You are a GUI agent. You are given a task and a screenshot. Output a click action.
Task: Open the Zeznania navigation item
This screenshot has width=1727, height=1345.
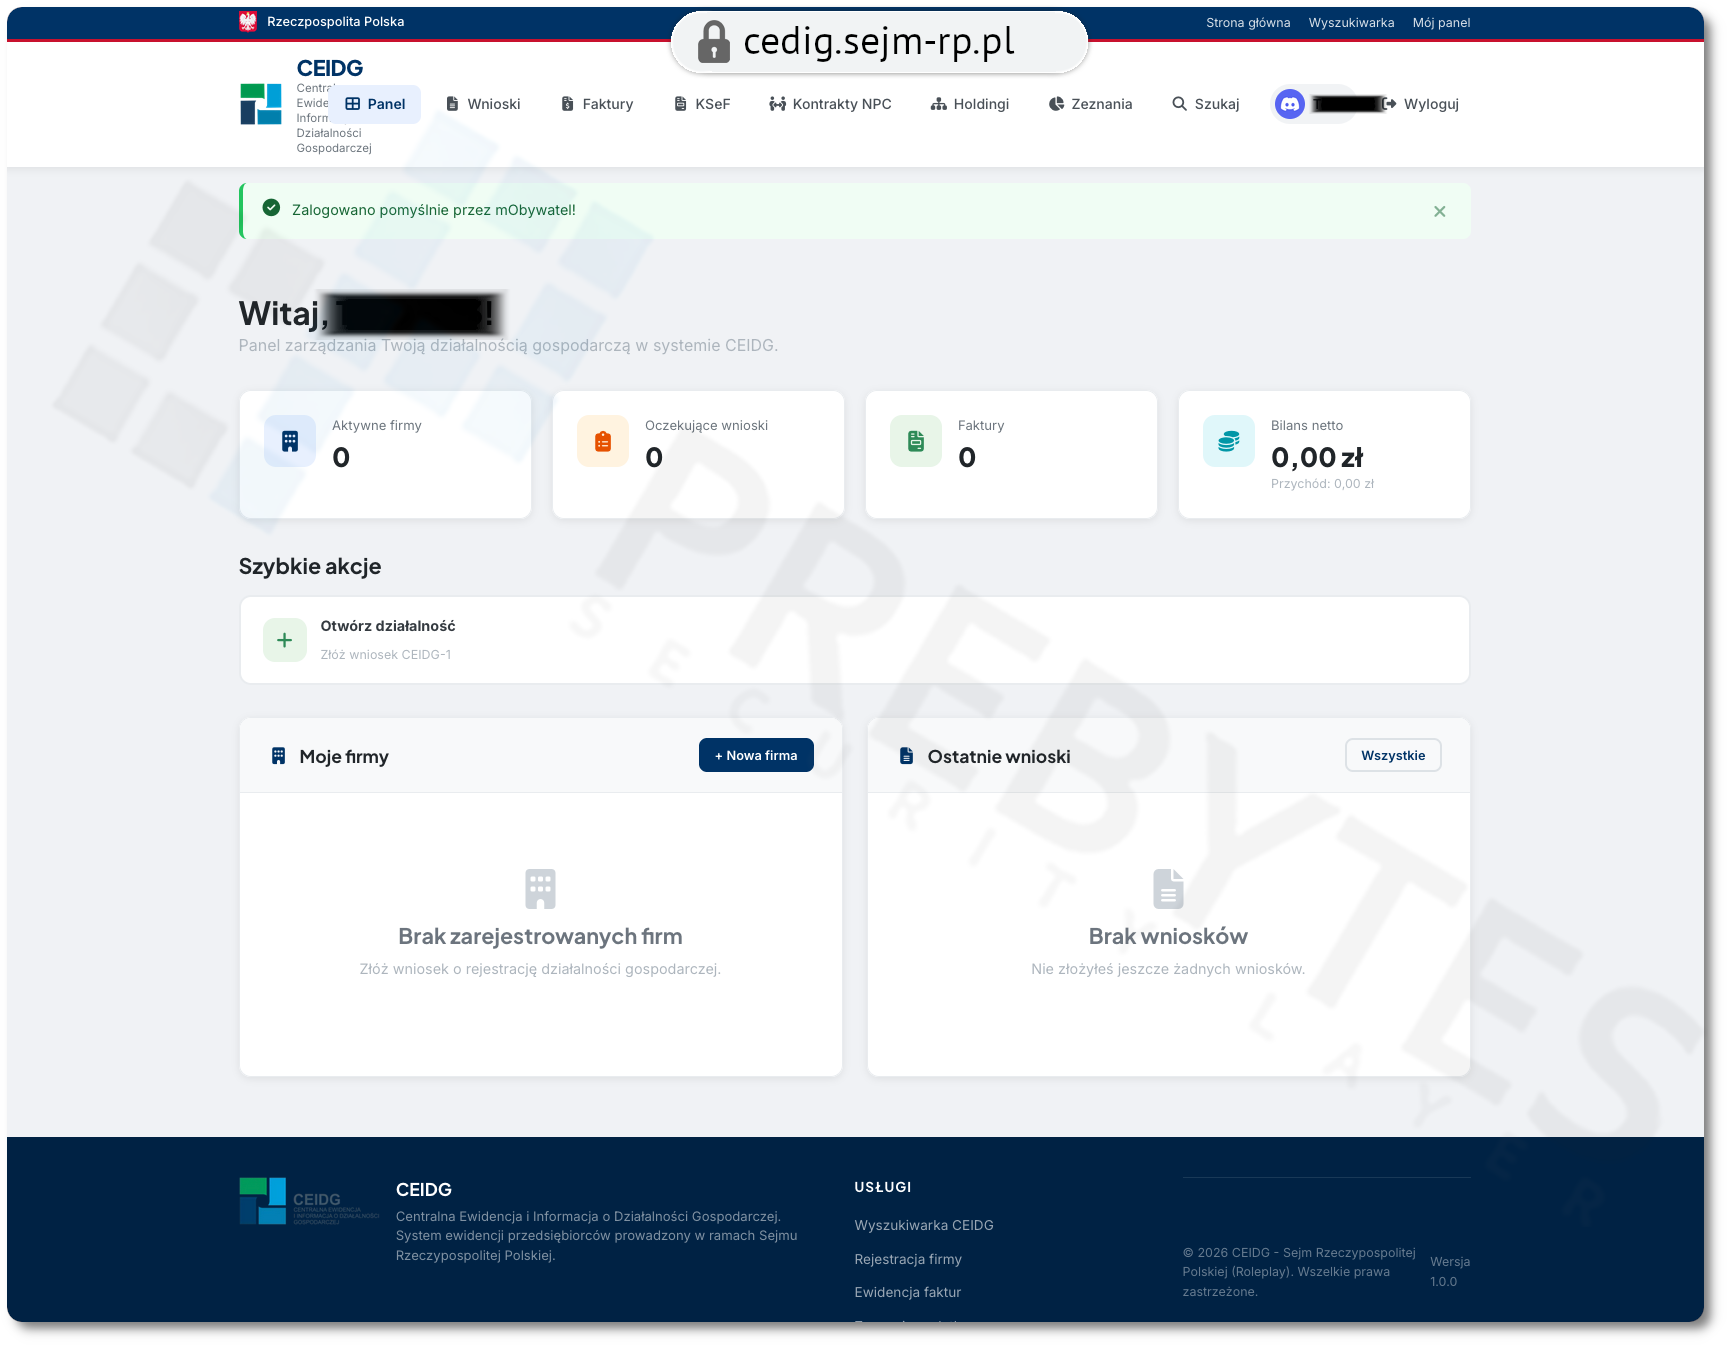[x=1090, y=104]
